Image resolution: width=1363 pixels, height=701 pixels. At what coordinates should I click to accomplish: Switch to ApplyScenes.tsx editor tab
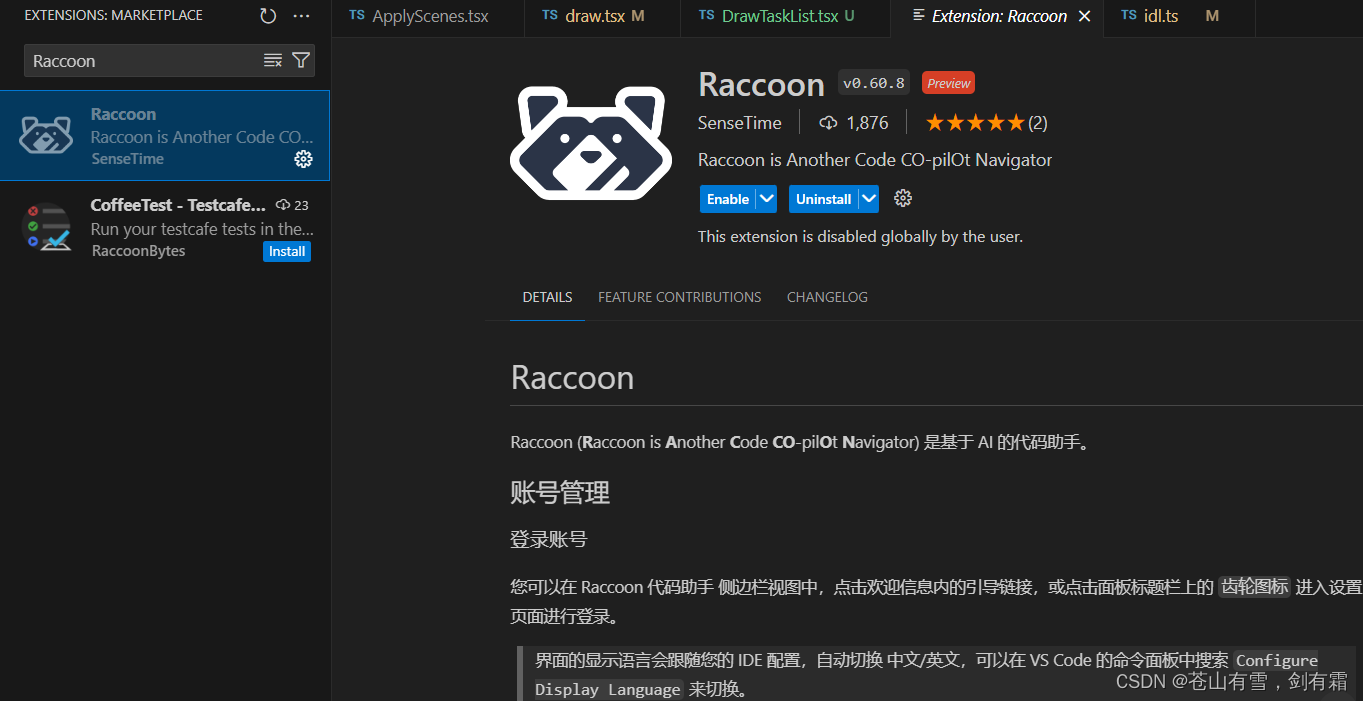[x=428, y=17]
